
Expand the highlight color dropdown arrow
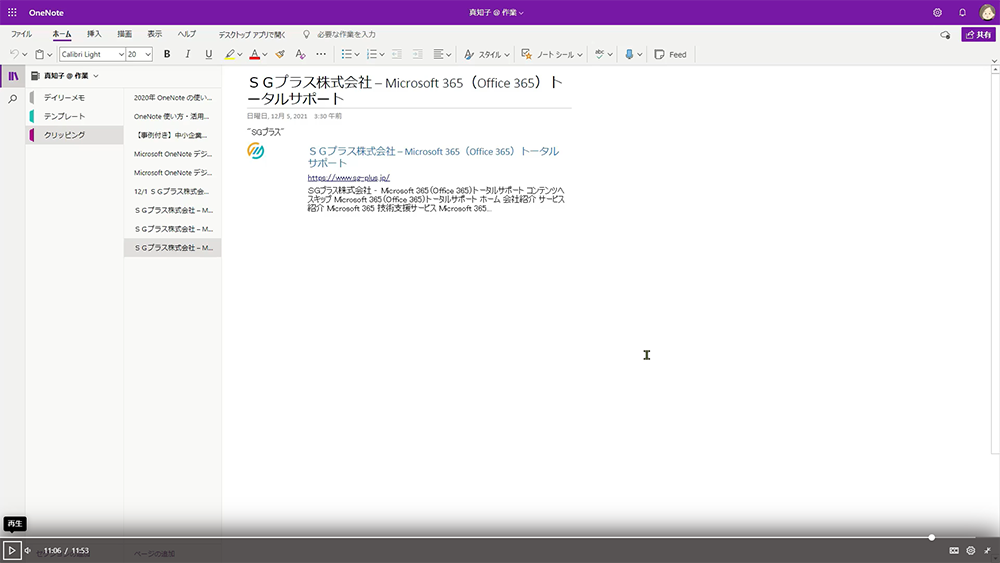click(240, 54)
